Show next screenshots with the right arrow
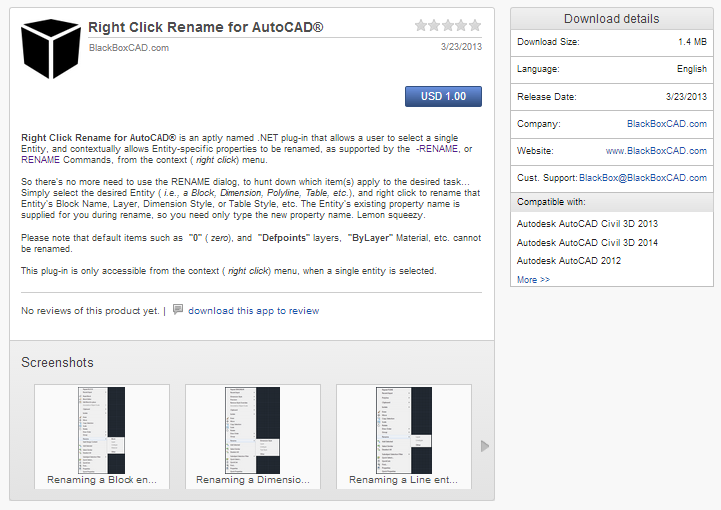The height and width of the screenshot is (510, 721). (x=484, y=446)
